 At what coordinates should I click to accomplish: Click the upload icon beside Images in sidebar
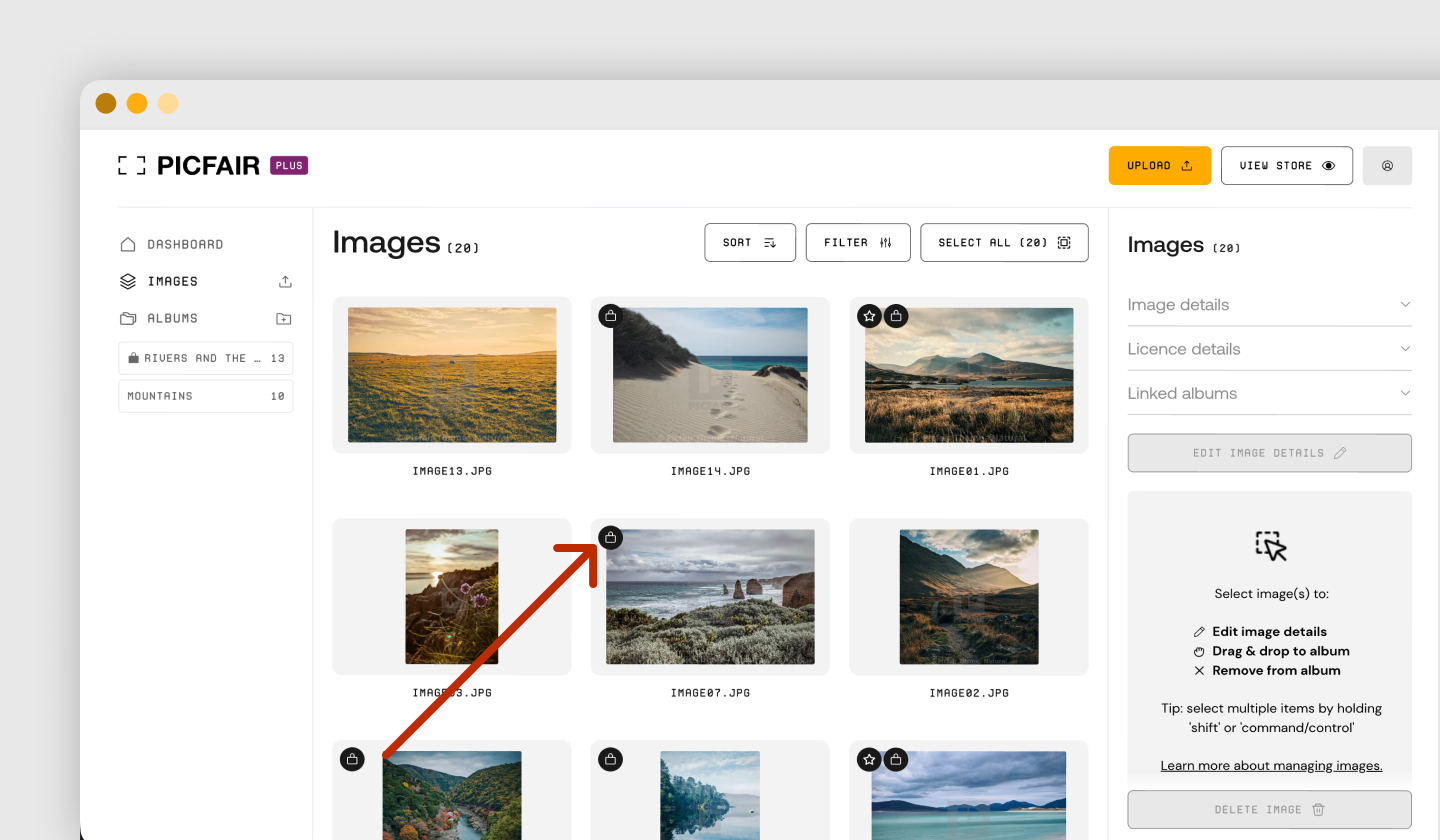[x=285, y=282]
